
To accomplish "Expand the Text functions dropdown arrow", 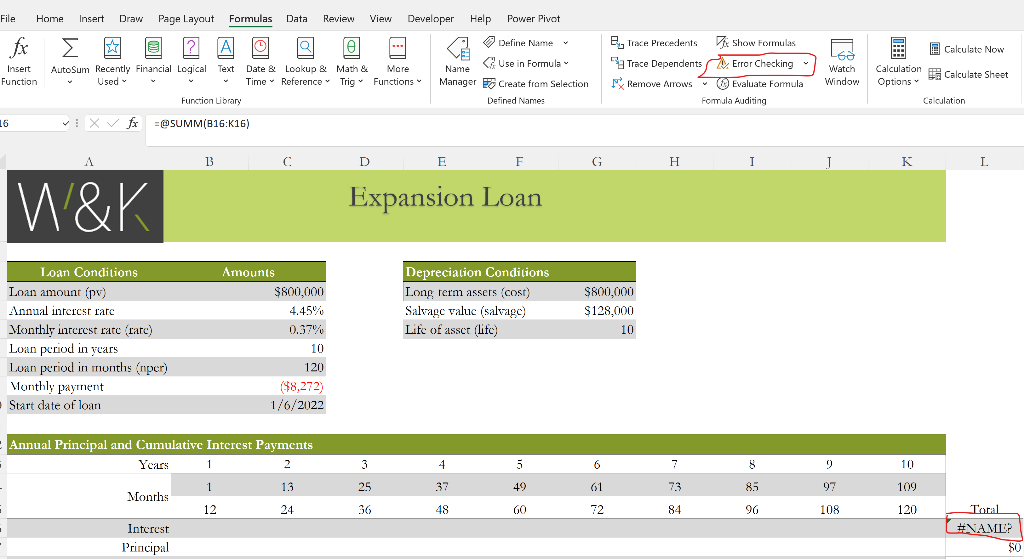I will 225,82.
